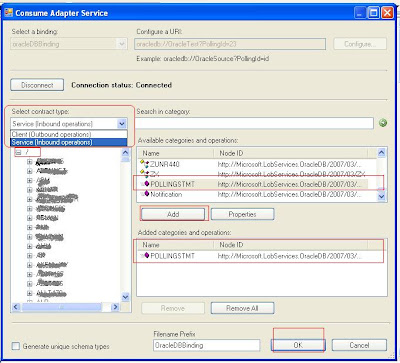400x363 pixels.
Task: Click the green search arrow icon
Action: click(x=383, y=123)
